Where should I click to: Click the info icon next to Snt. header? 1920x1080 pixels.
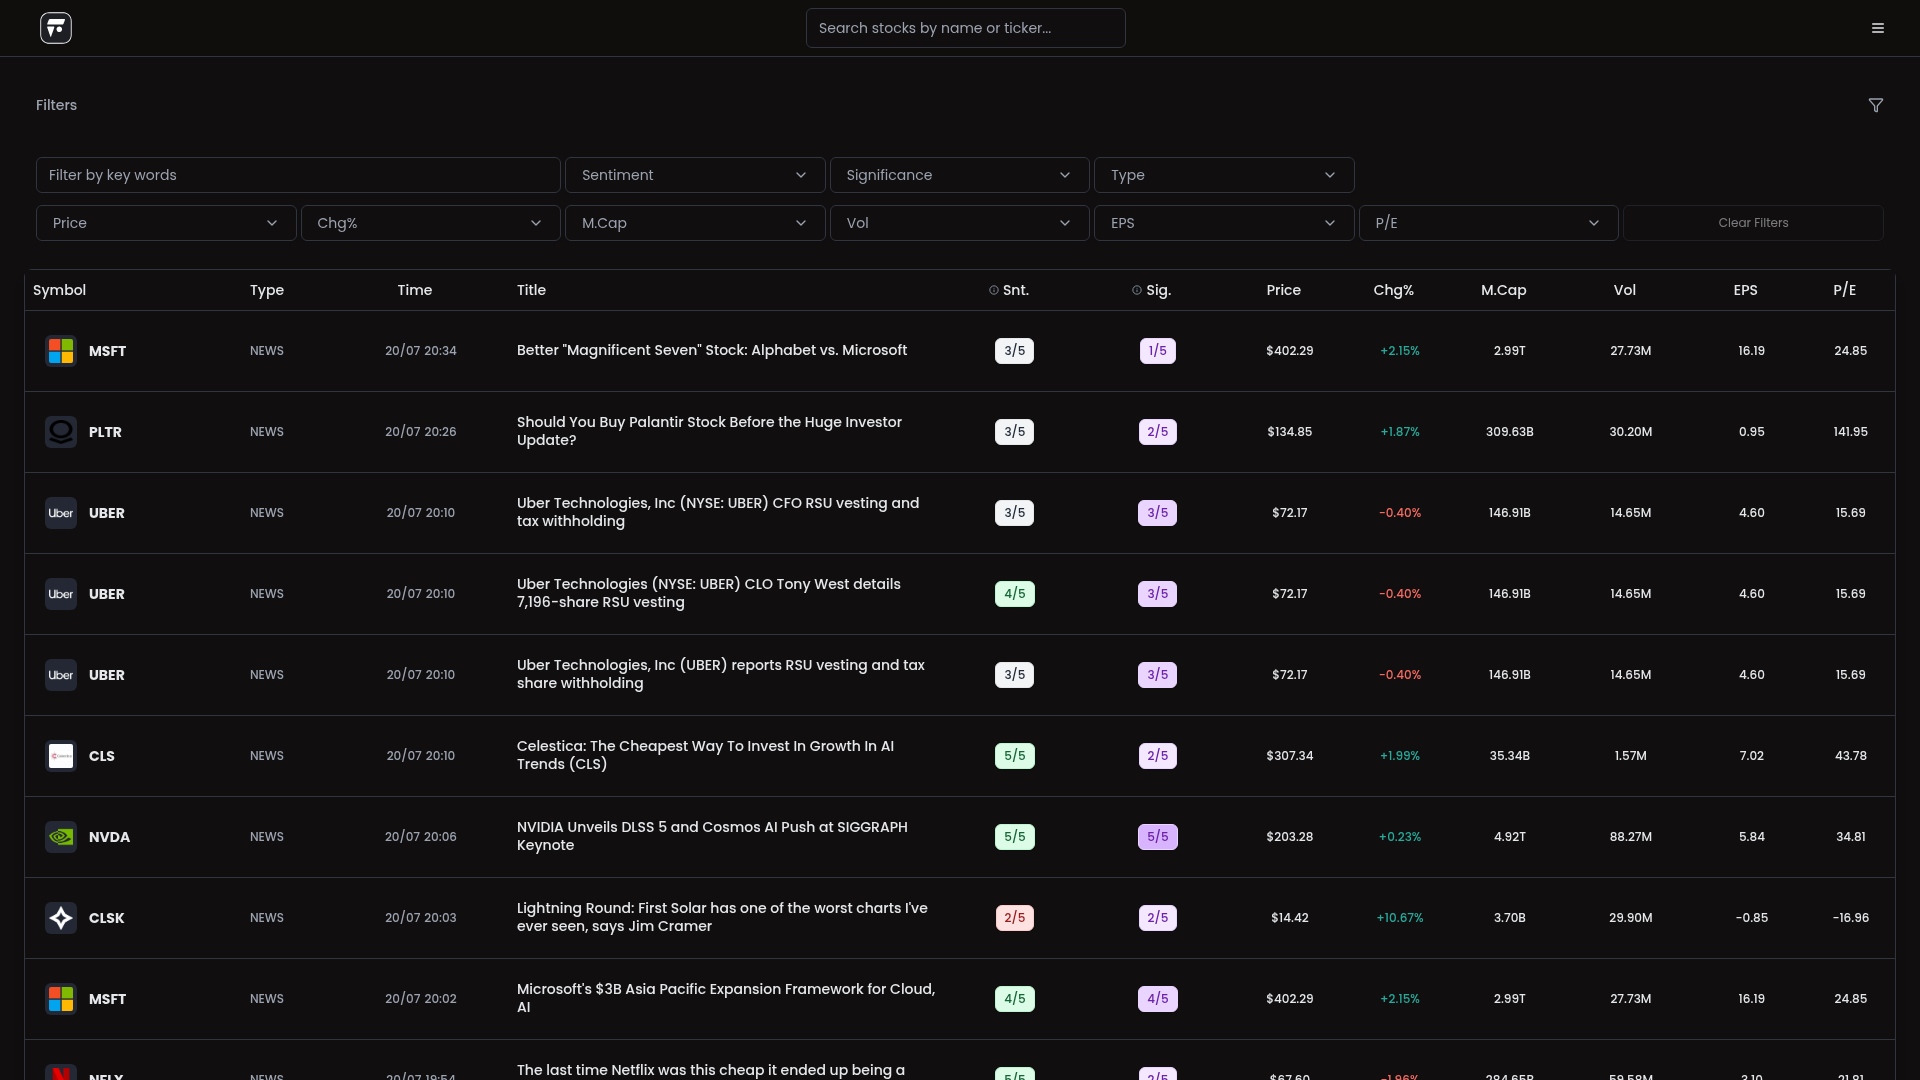[x=994, y=290]
